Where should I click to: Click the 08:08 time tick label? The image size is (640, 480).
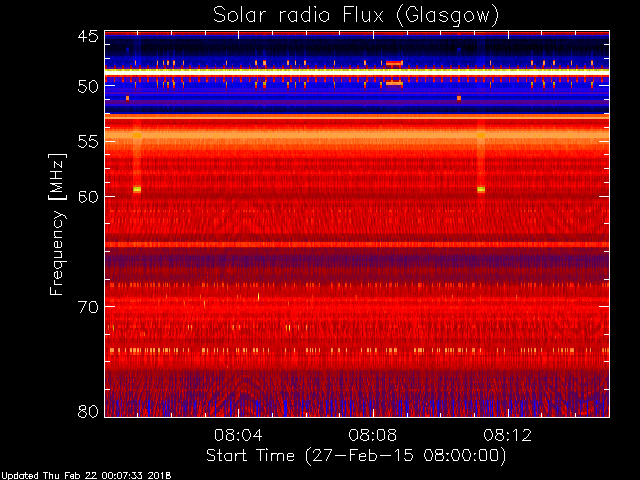[373, 435]
